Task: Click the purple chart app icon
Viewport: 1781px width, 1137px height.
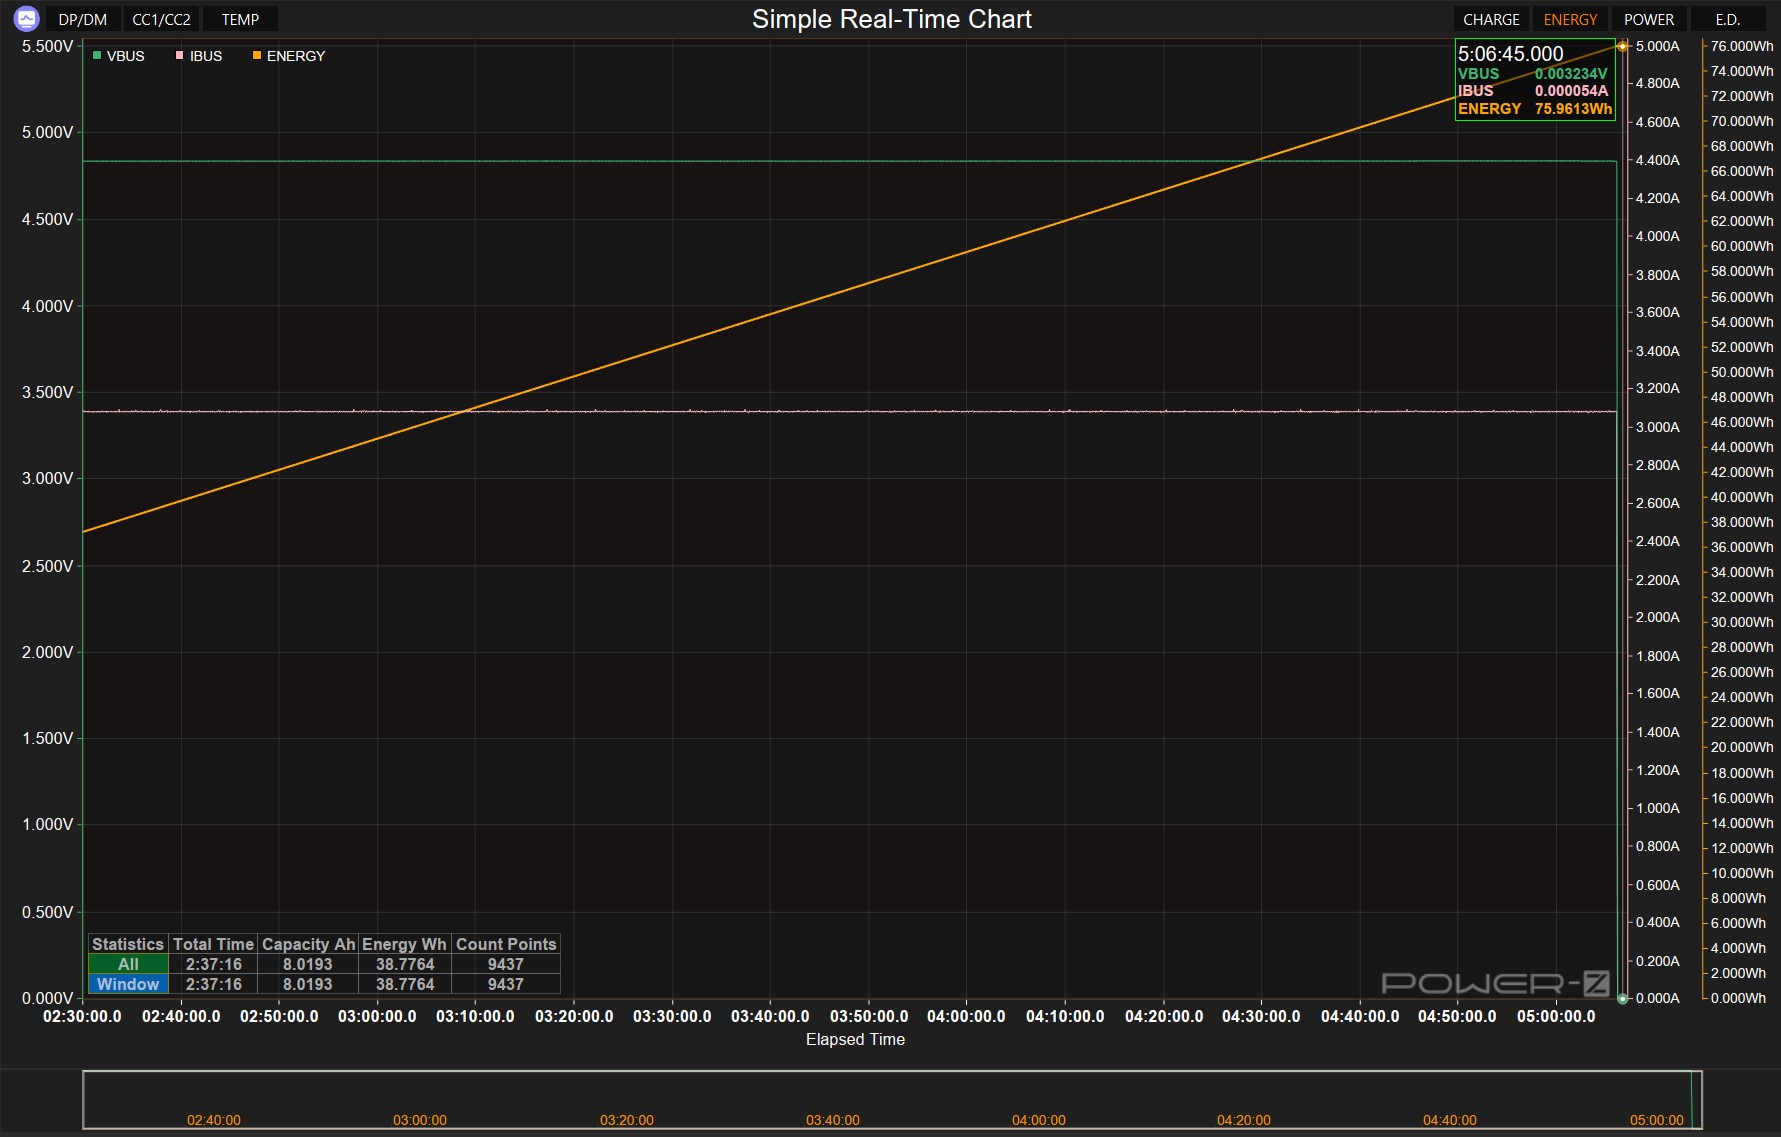Action: (x=27, y=18)
